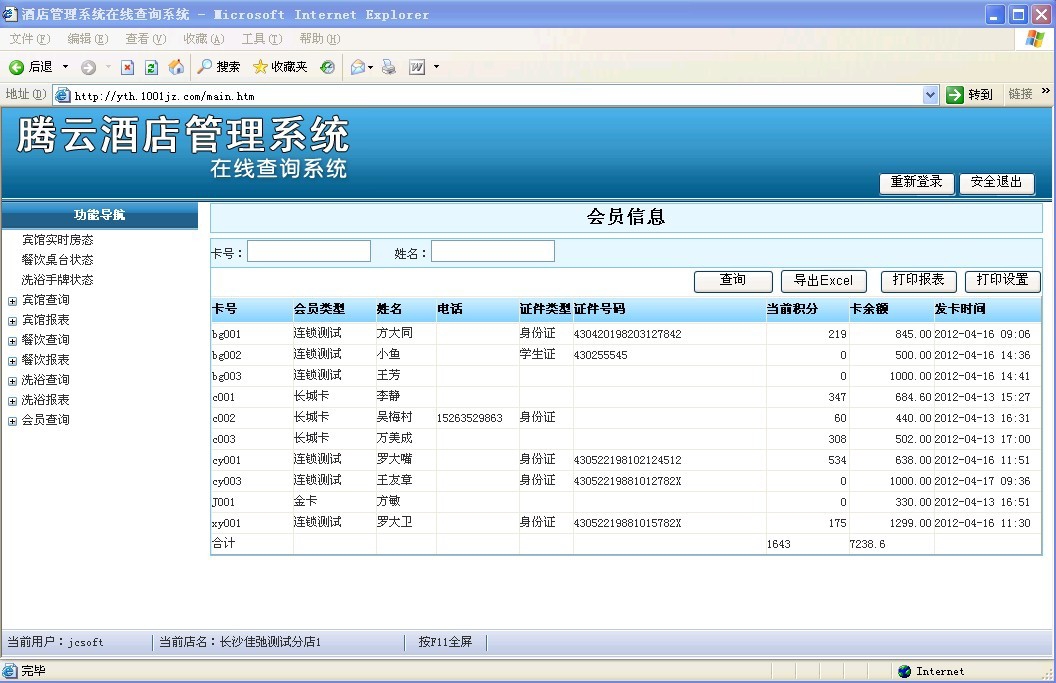
Task: Focus the 姓名 input field
Action: (493, 251)
